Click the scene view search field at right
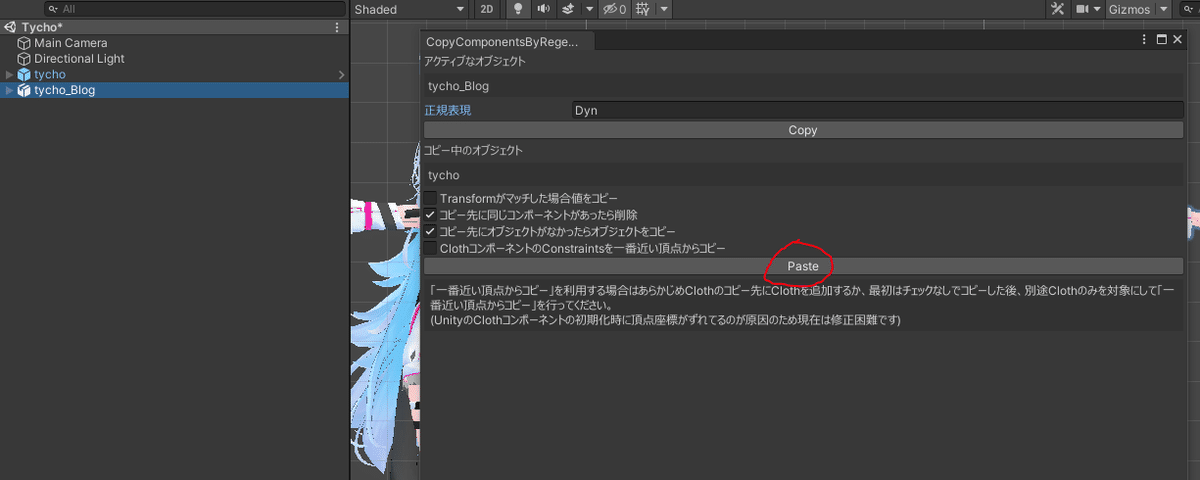Screen dimensions: 1200x480 [x=1190, y=9]
